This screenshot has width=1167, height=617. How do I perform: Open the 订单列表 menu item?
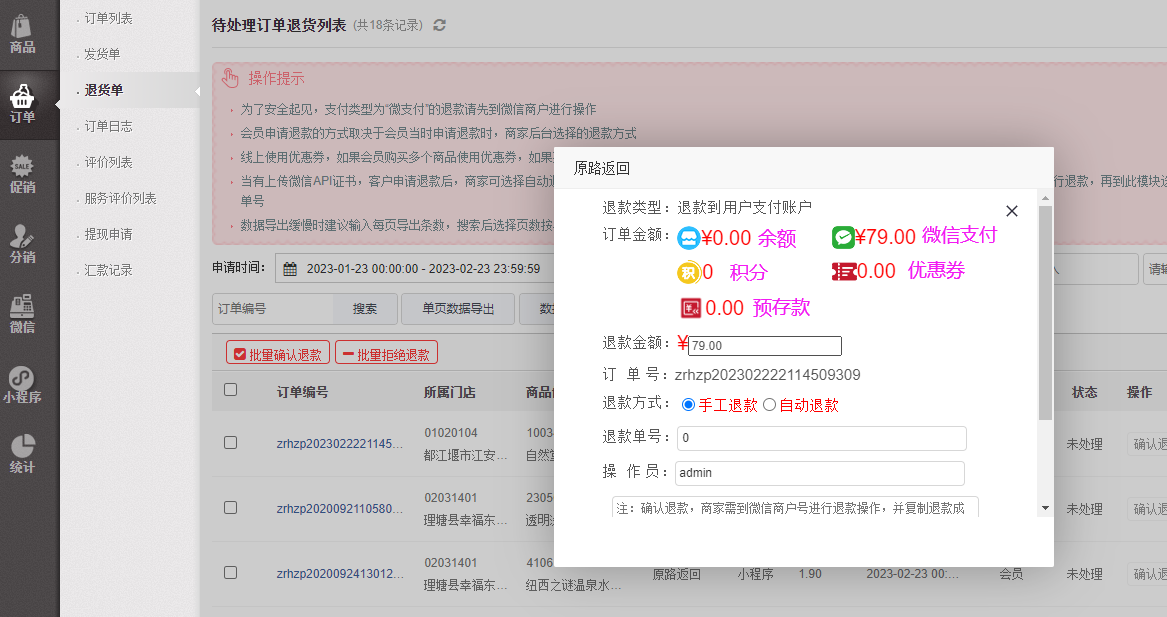pyautogui.click(x=108, y=18)
